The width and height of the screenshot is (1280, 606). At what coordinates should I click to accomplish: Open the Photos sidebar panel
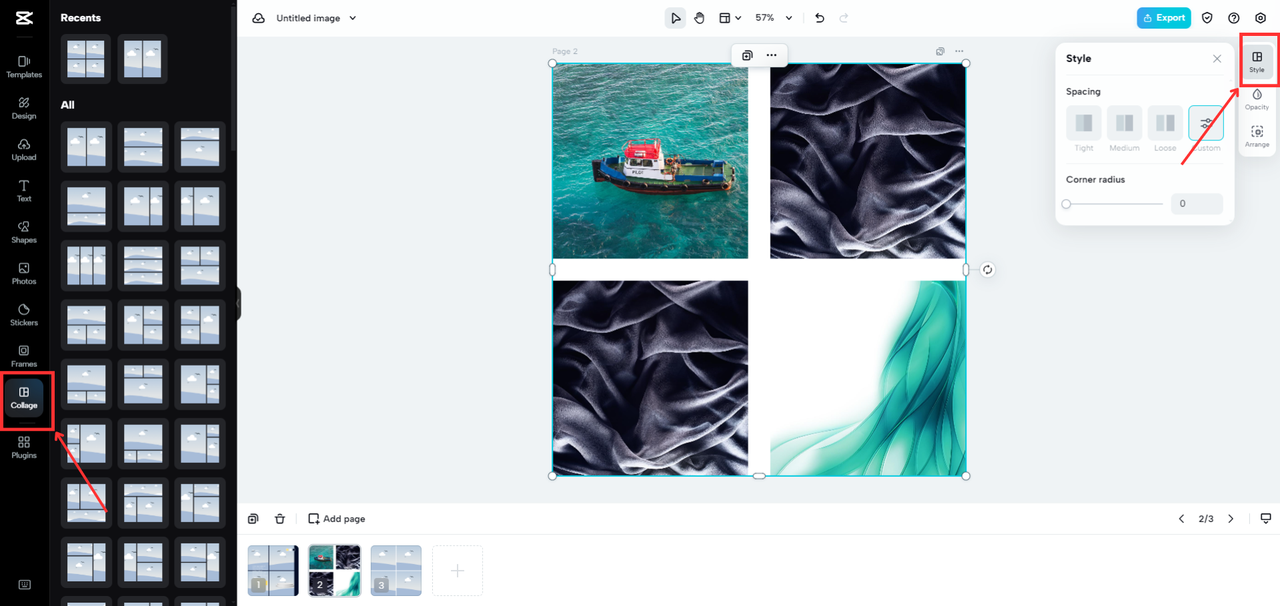(x=24, y=274)
